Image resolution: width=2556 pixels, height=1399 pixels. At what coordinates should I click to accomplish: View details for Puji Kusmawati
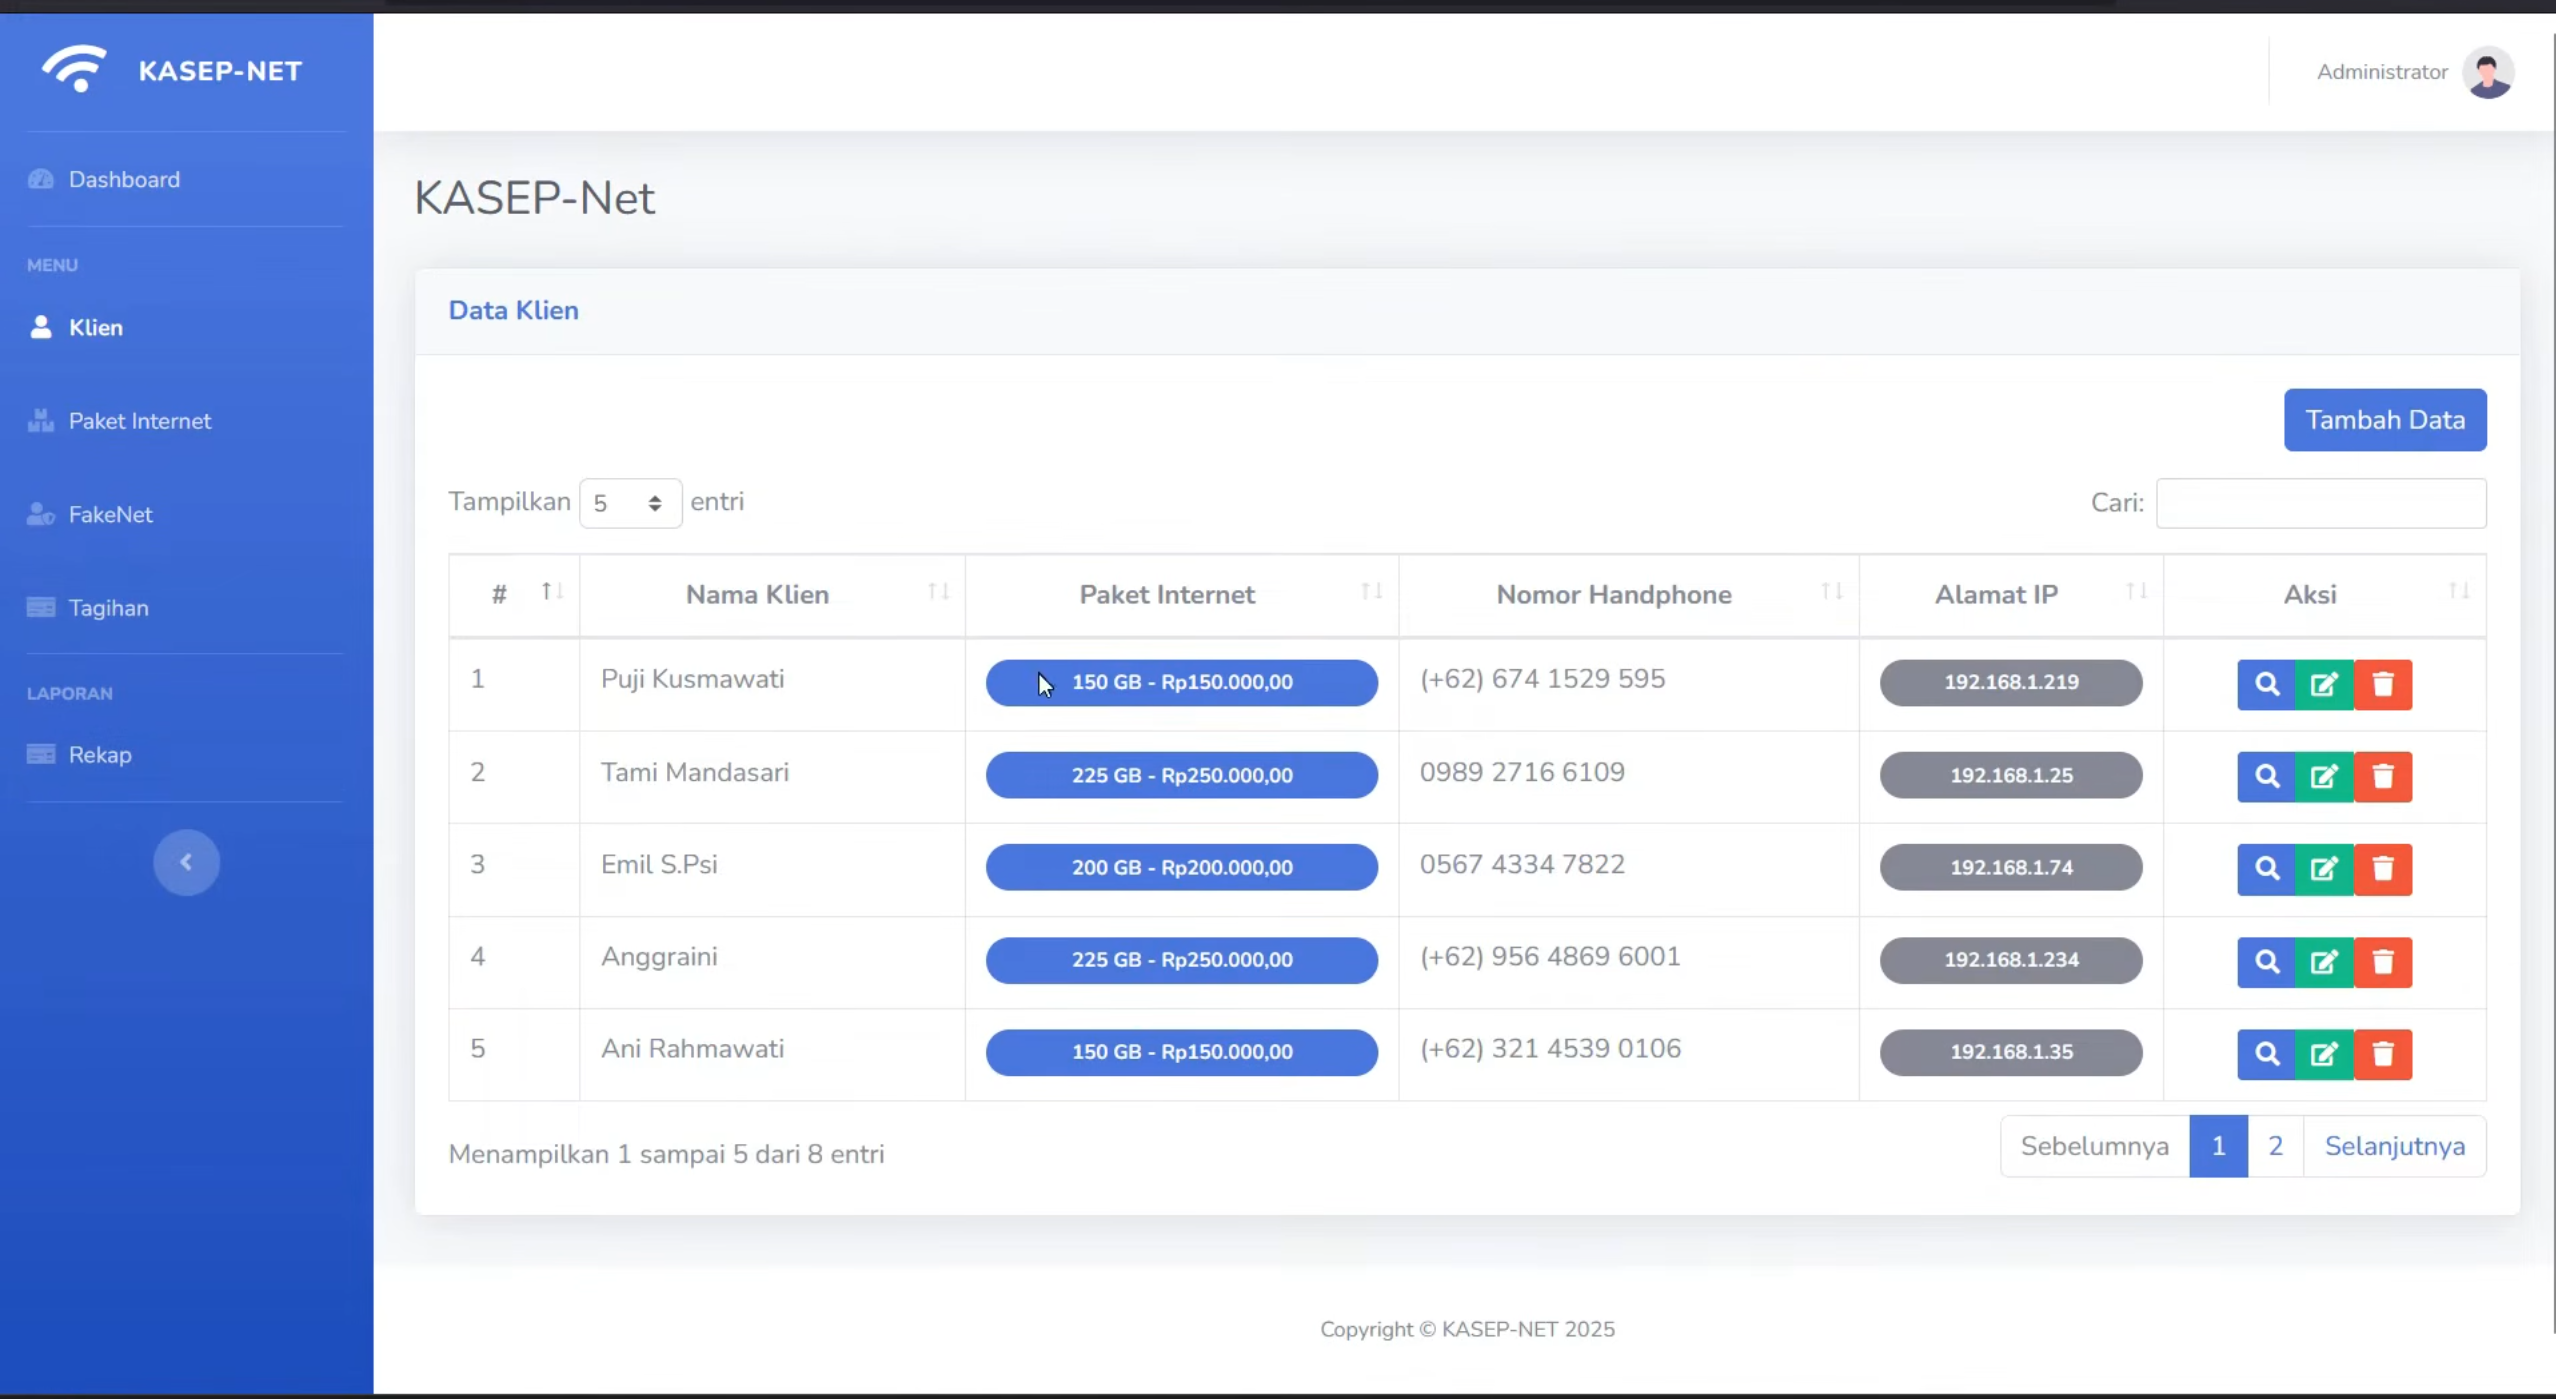pyautogui.click(x=2266, y=684)
